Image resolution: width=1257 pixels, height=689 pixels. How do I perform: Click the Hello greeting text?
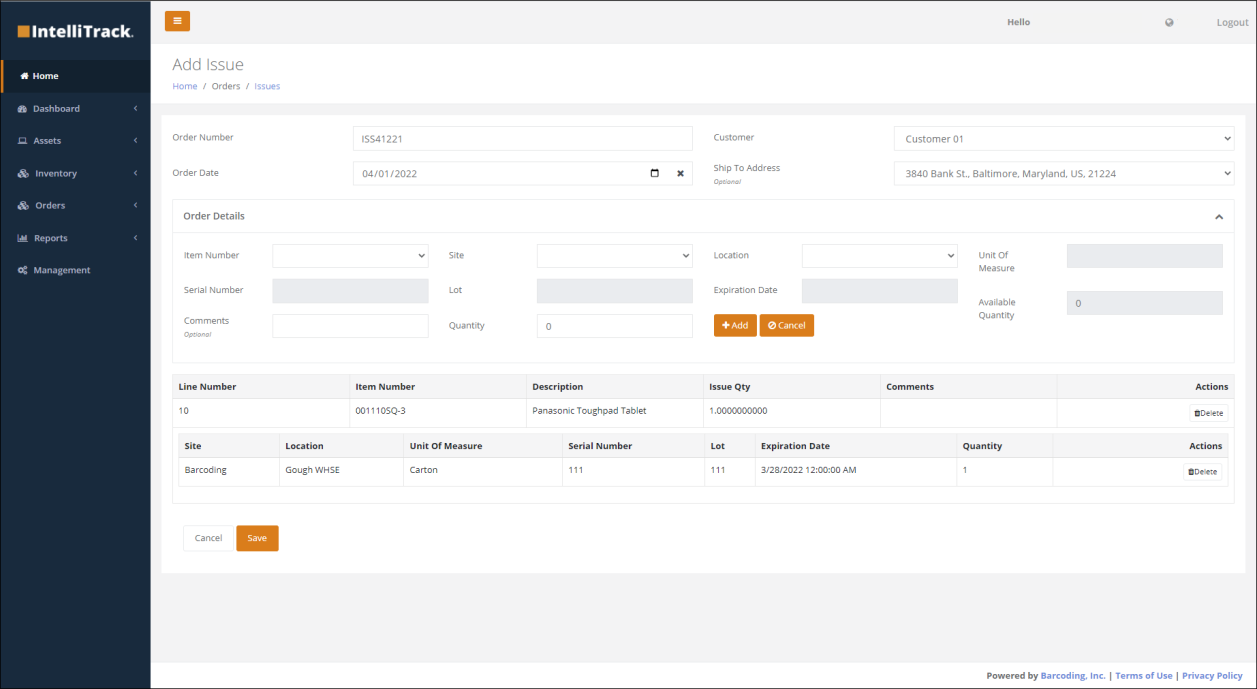click(x=1018, y=22)
